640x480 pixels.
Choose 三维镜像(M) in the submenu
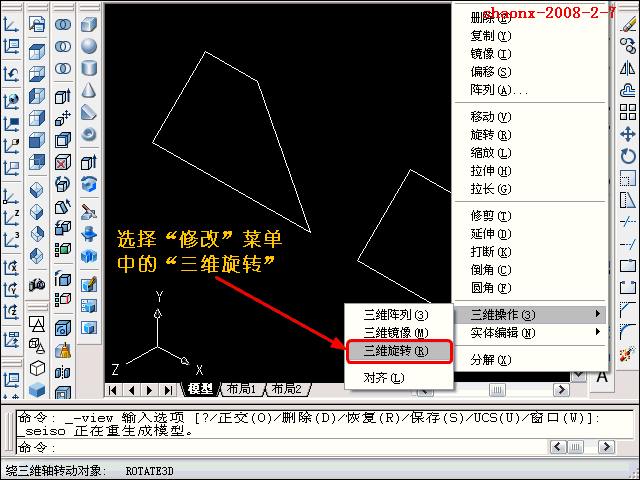click(x=399, y=333)
